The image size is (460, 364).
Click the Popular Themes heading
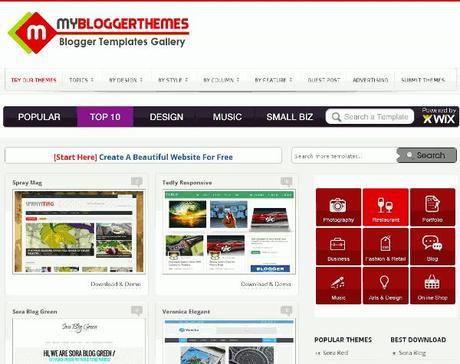[343, 340]
